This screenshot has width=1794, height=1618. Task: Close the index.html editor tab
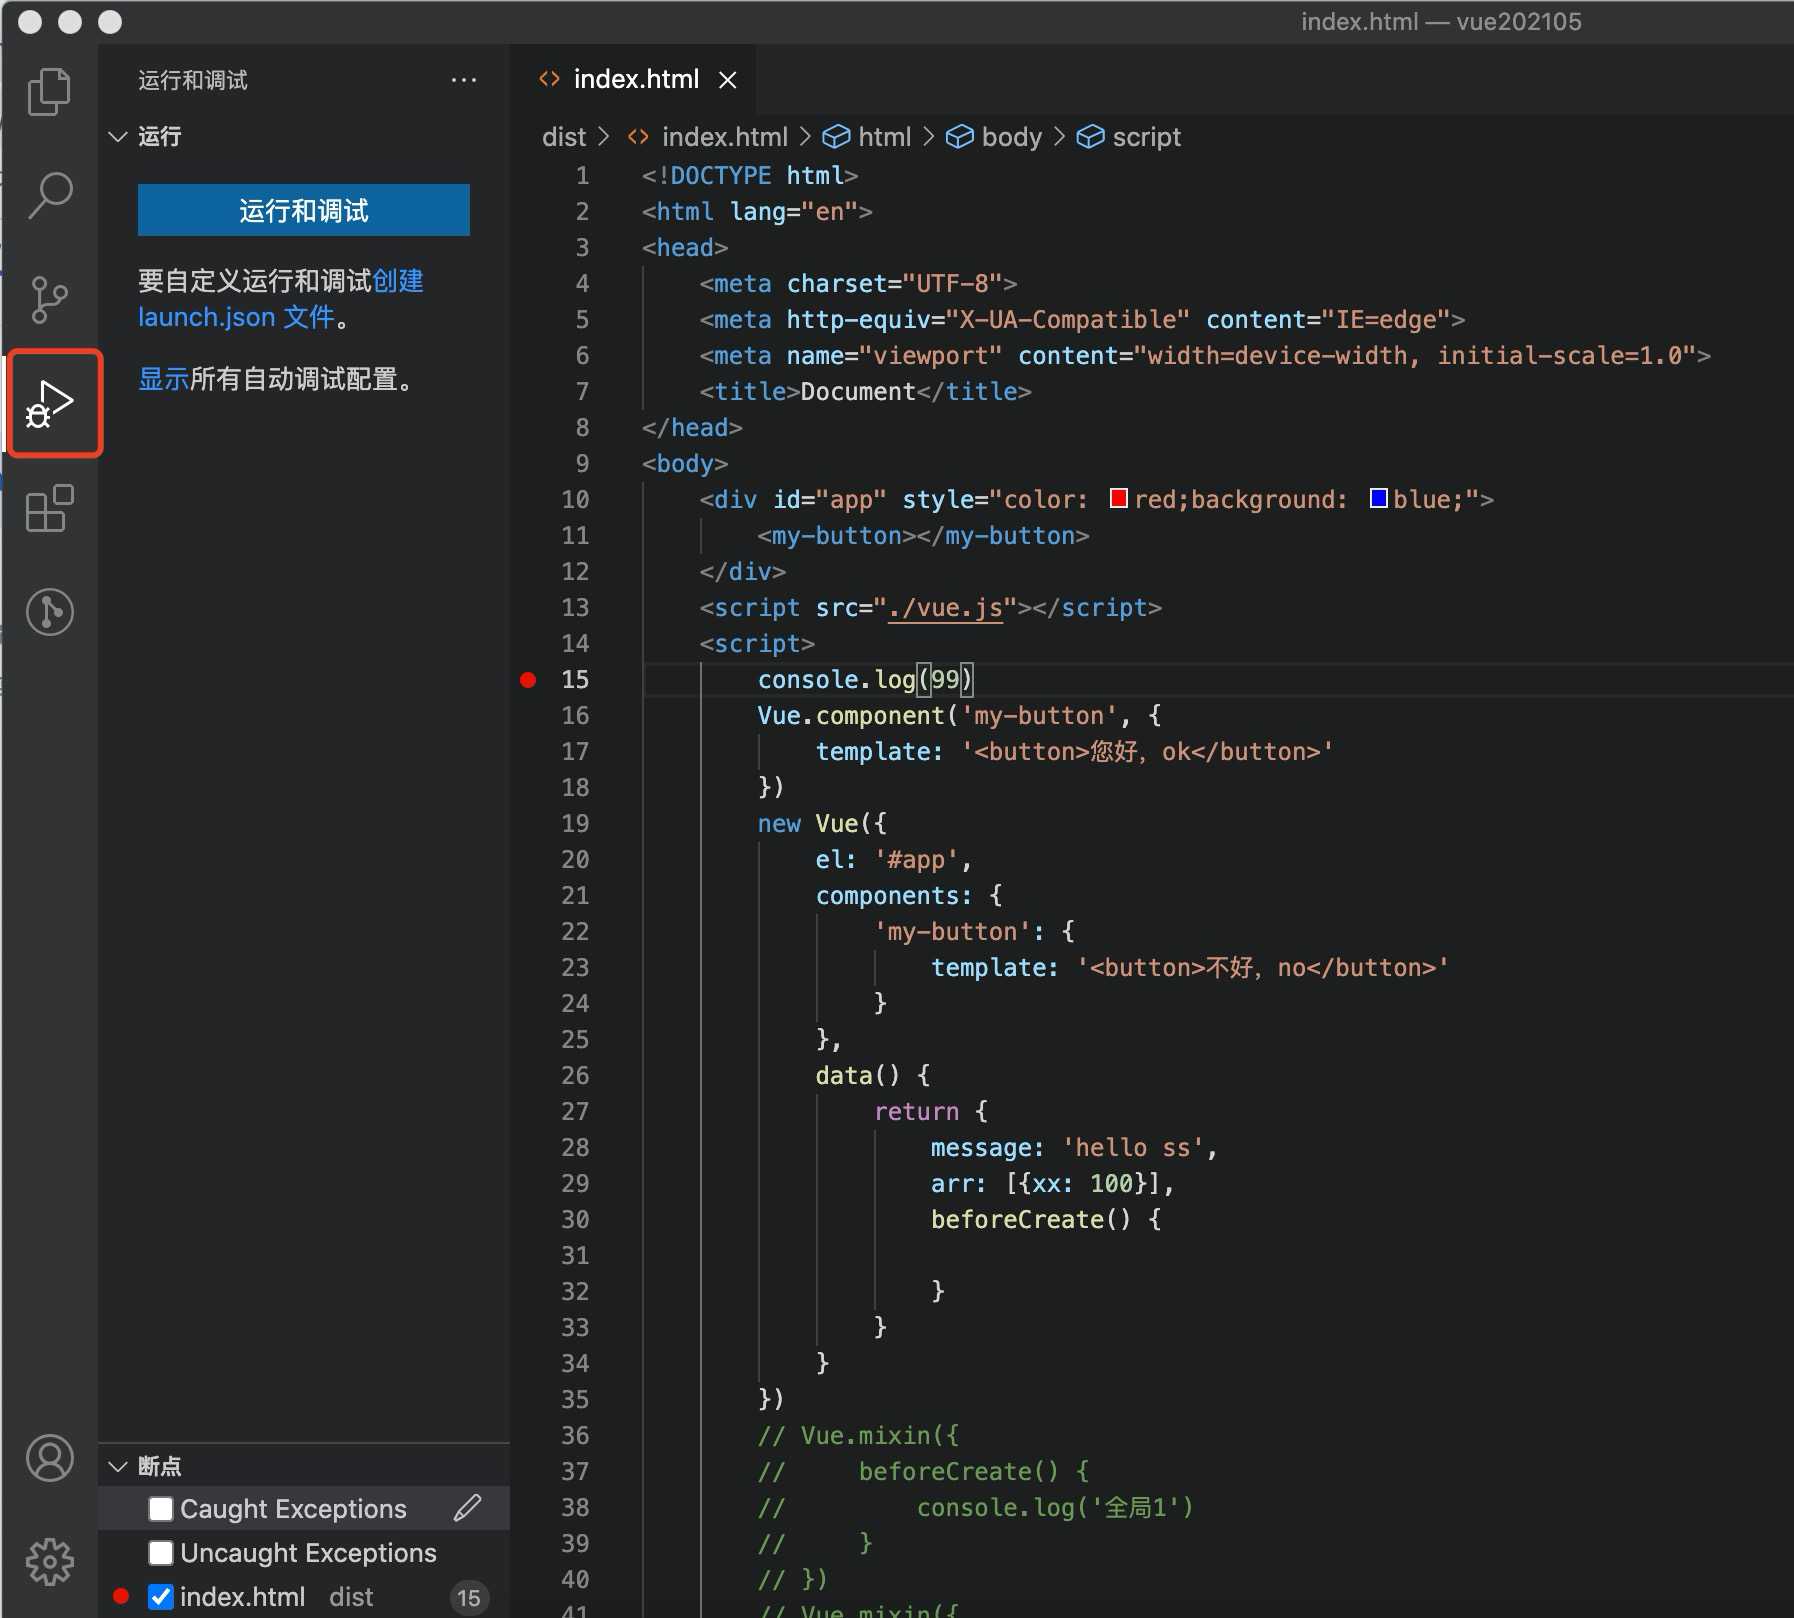(x=728, y=80)
